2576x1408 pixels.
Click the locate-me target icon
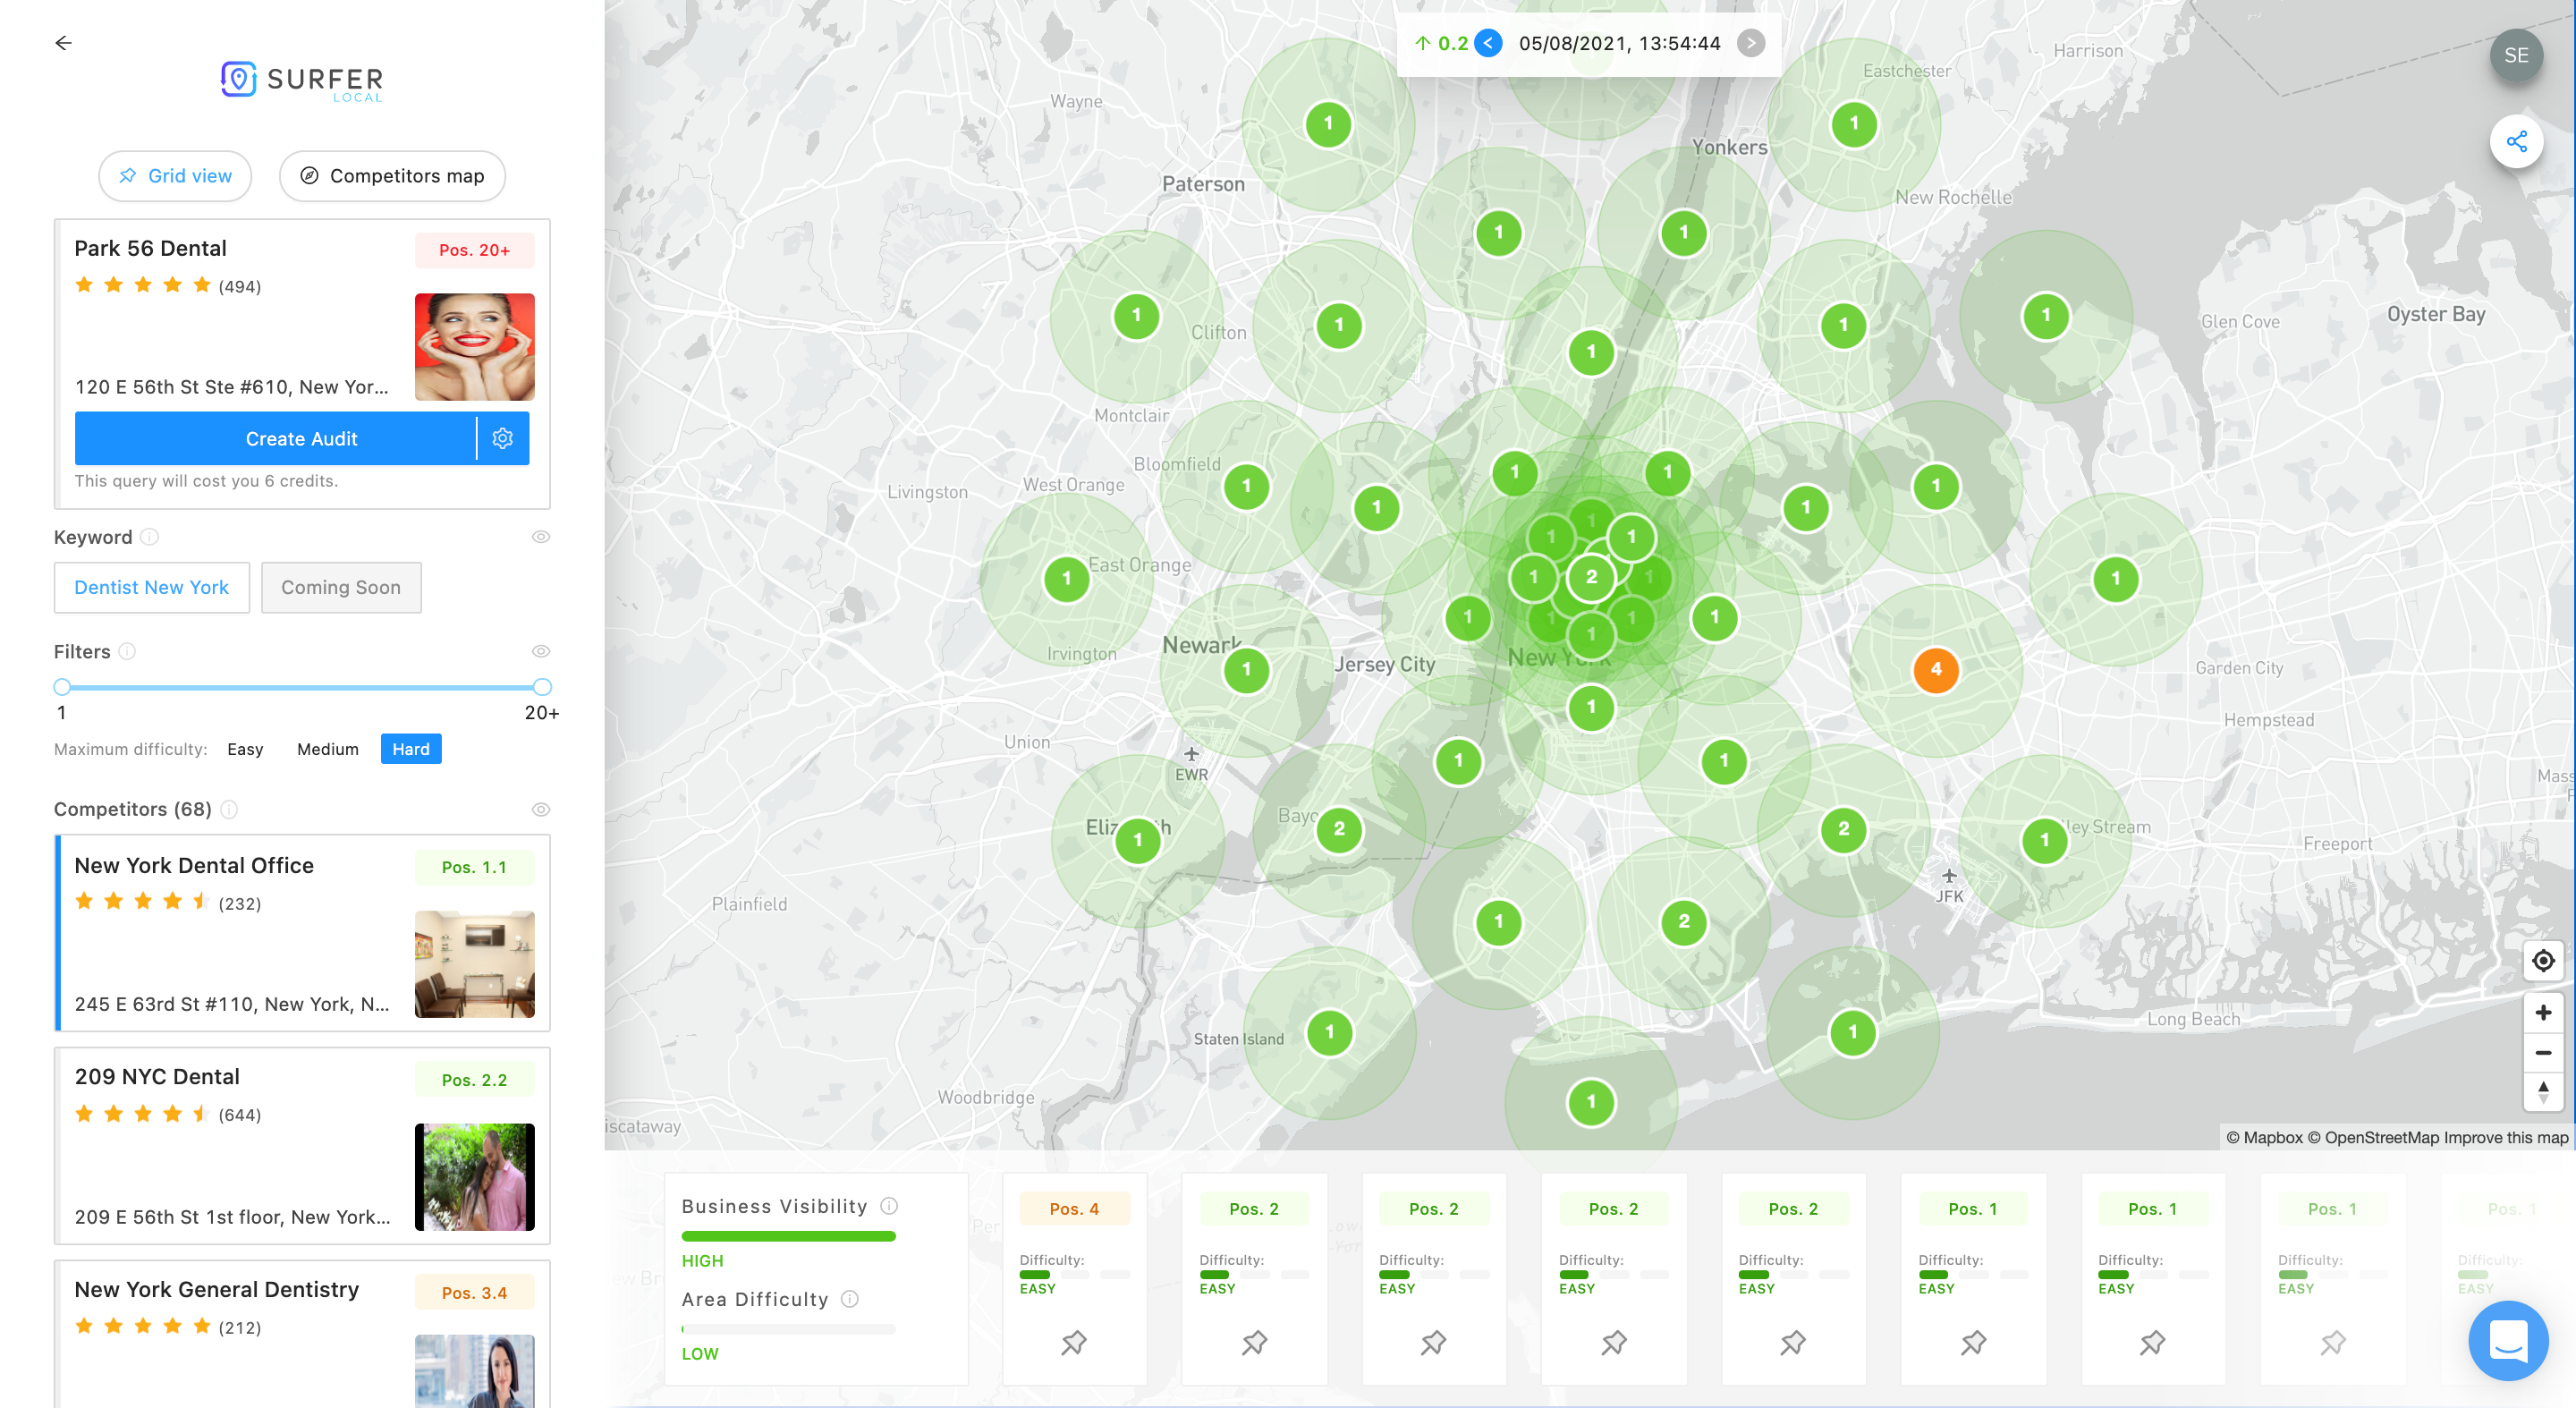click(x=2543, y=961)
